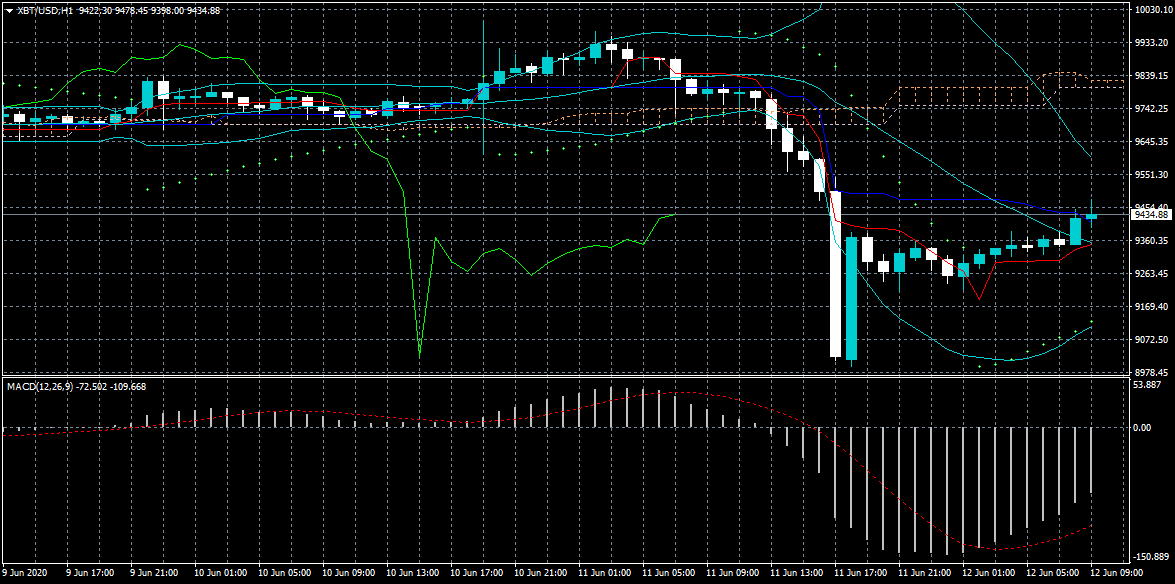Click the latest candle at the right edge
Image resolution: width=1175 pixels, height=584 pixels.
click(x=1091, y=216)
